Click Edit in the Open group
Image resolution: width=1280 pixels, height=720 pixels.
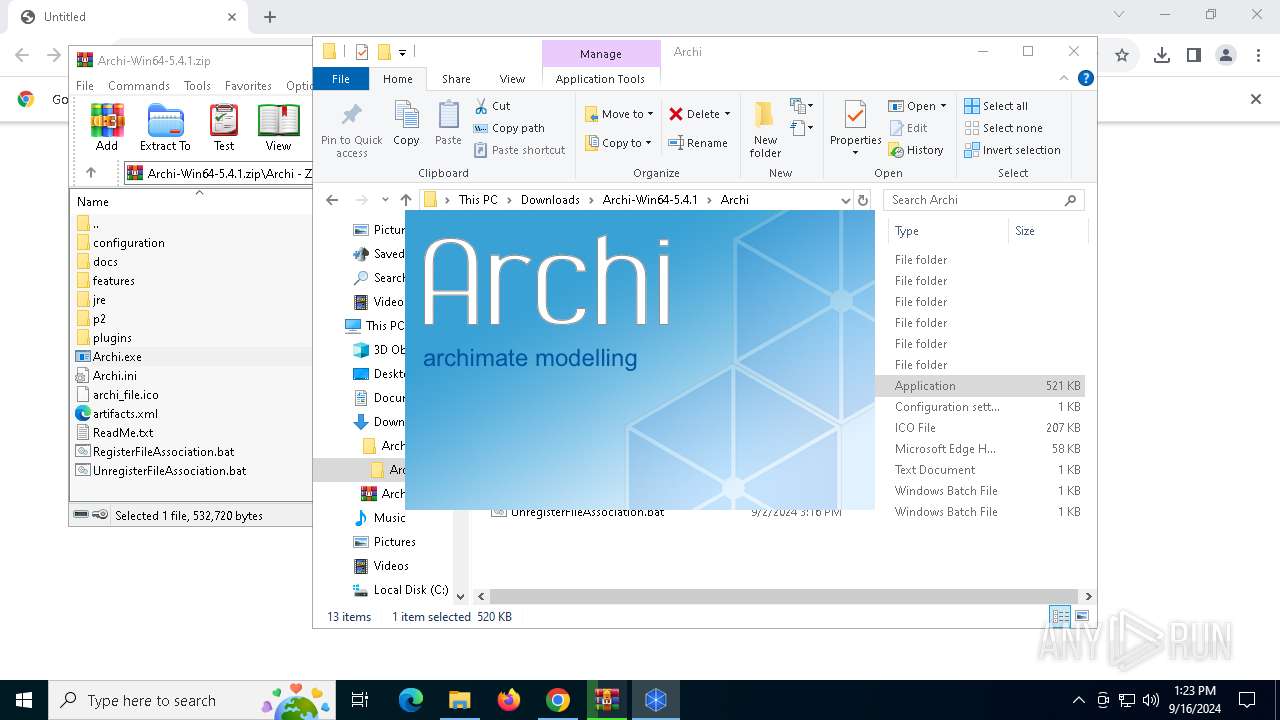pos(908,128)
